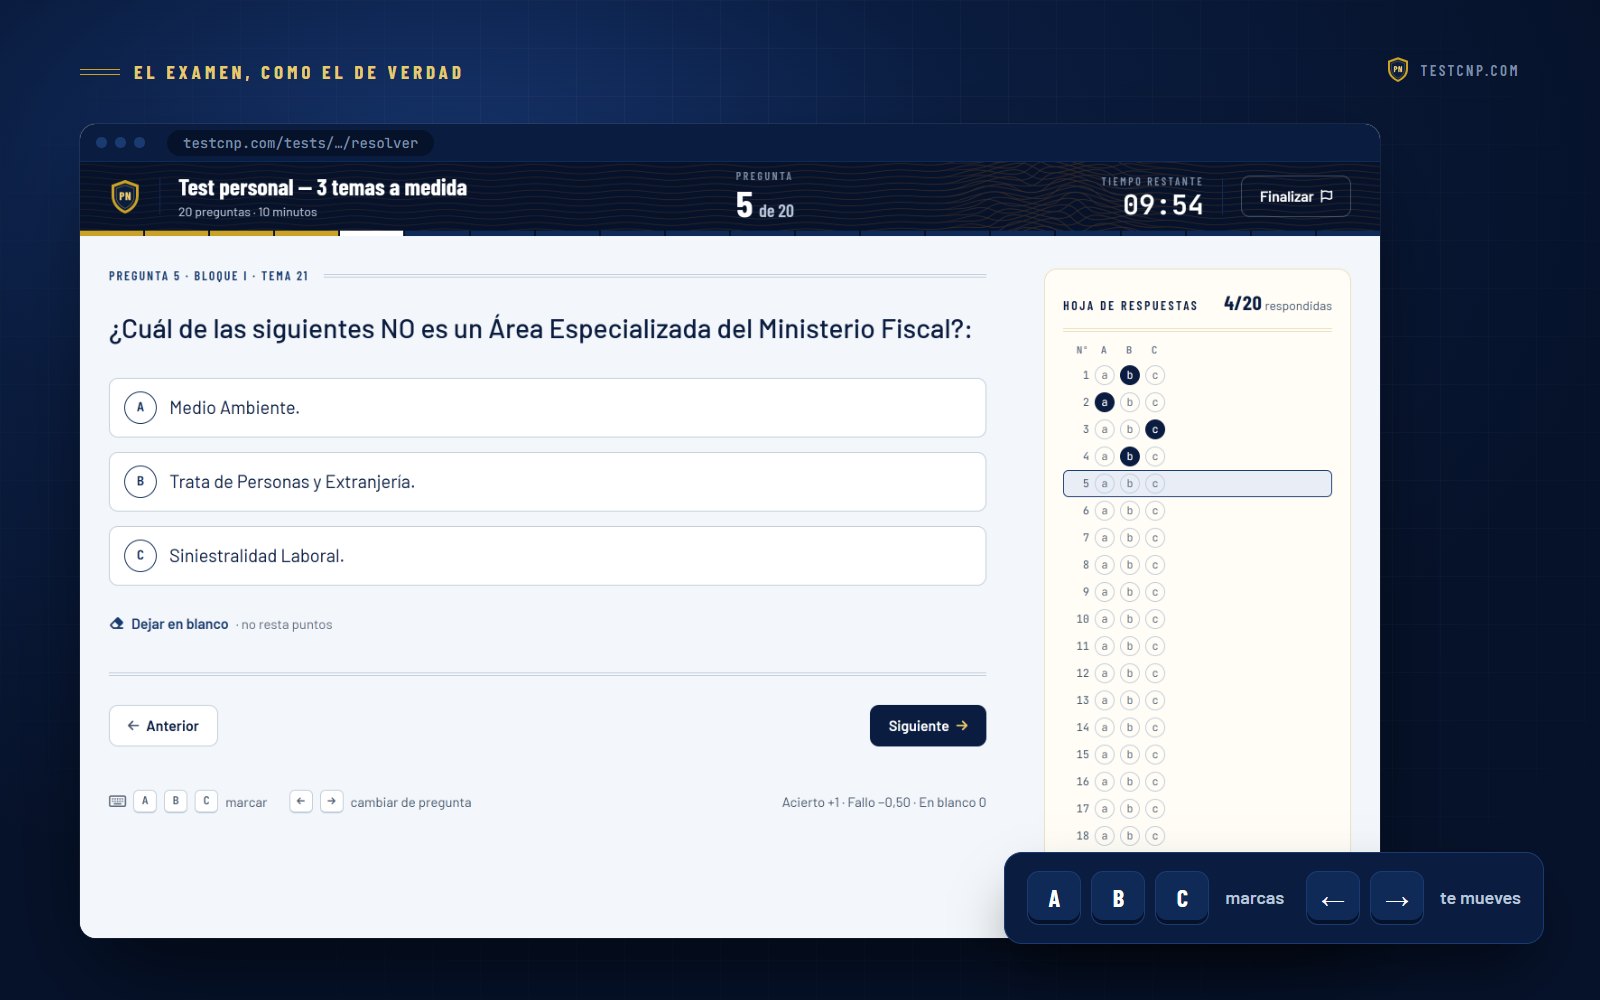The height and width of the screenshot is (1000, 1600).
Task: Click the 09:54 remaining time display
Action: coord(1163,205)
